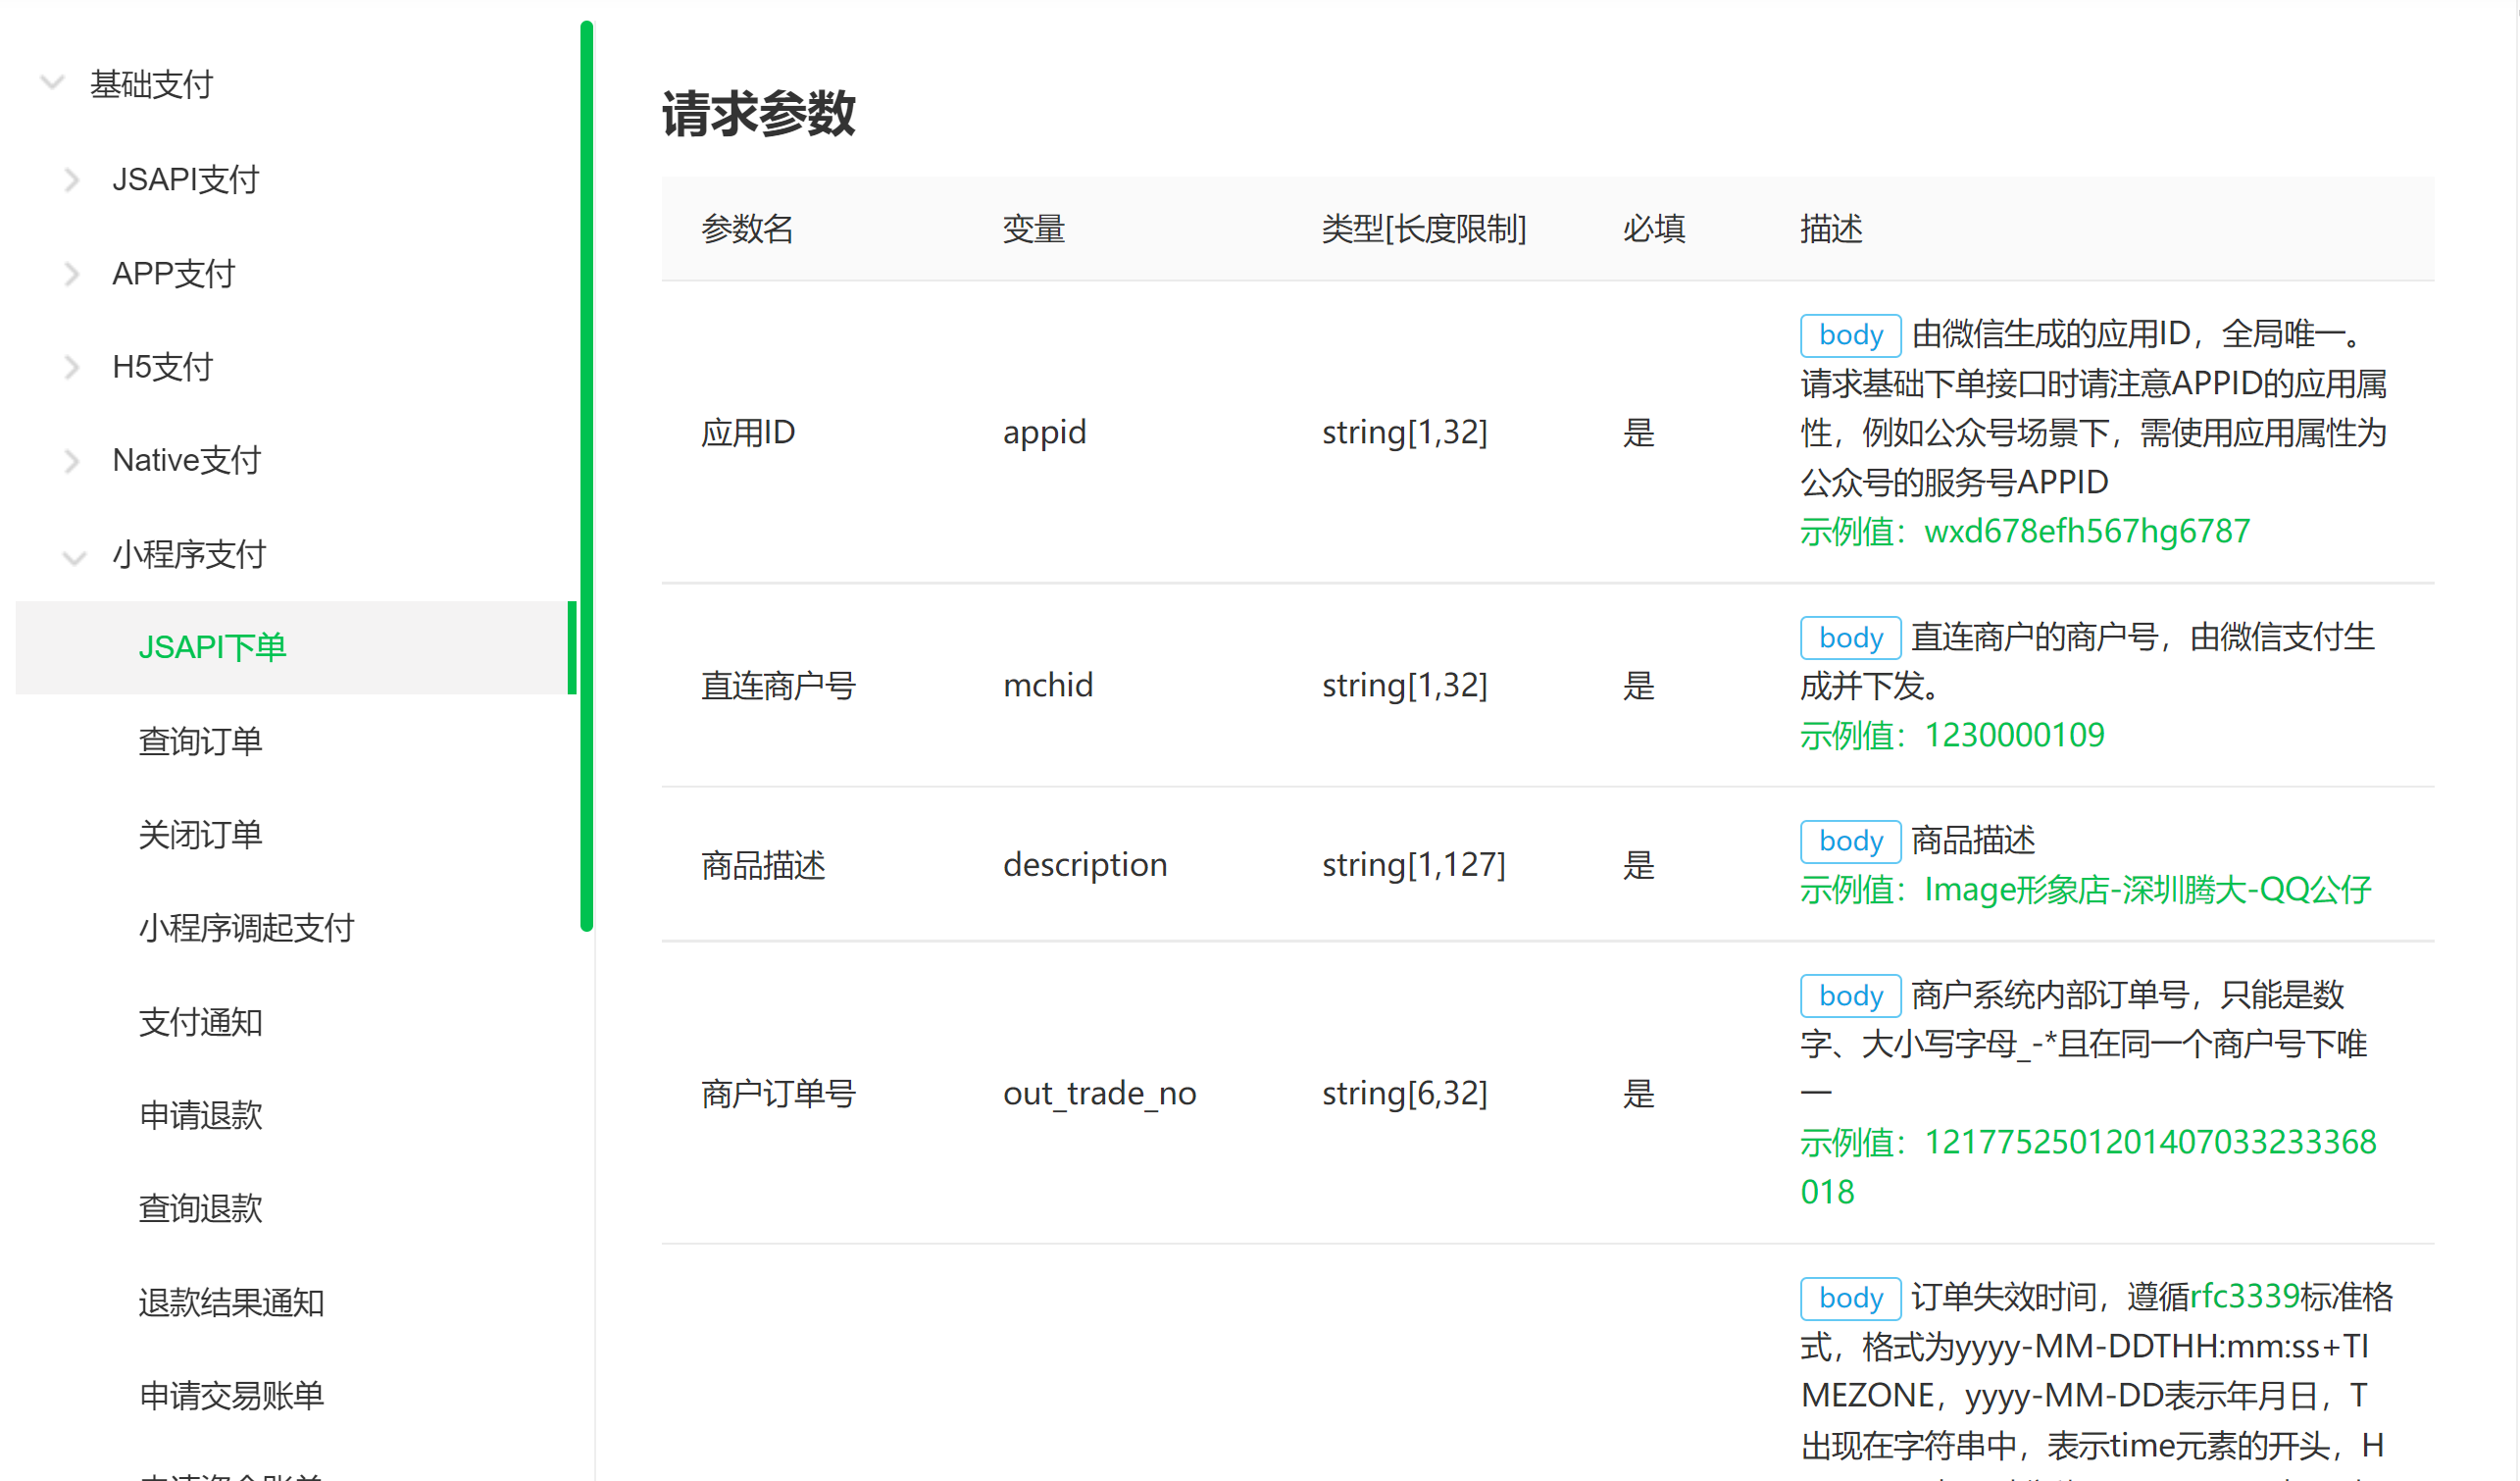Expand the H5支付 chevron arrow
2520x1481 pixels.
tap(72, 367)
